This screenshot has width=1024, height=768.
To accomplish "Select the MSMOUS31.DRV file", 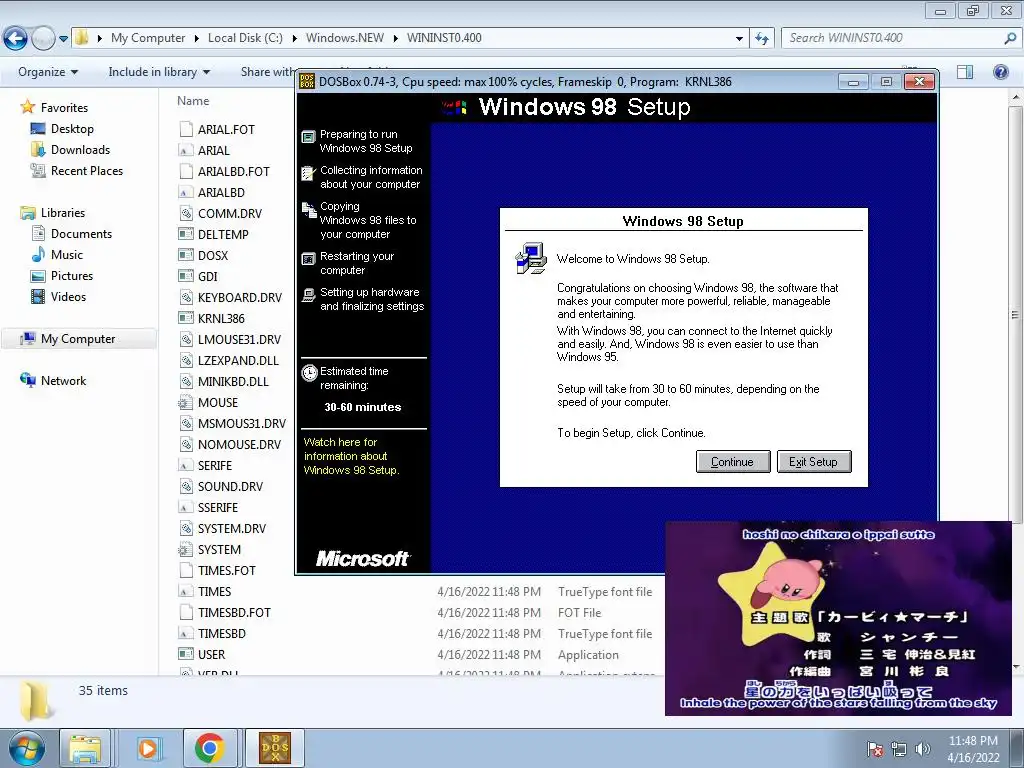I will [242, 424].
